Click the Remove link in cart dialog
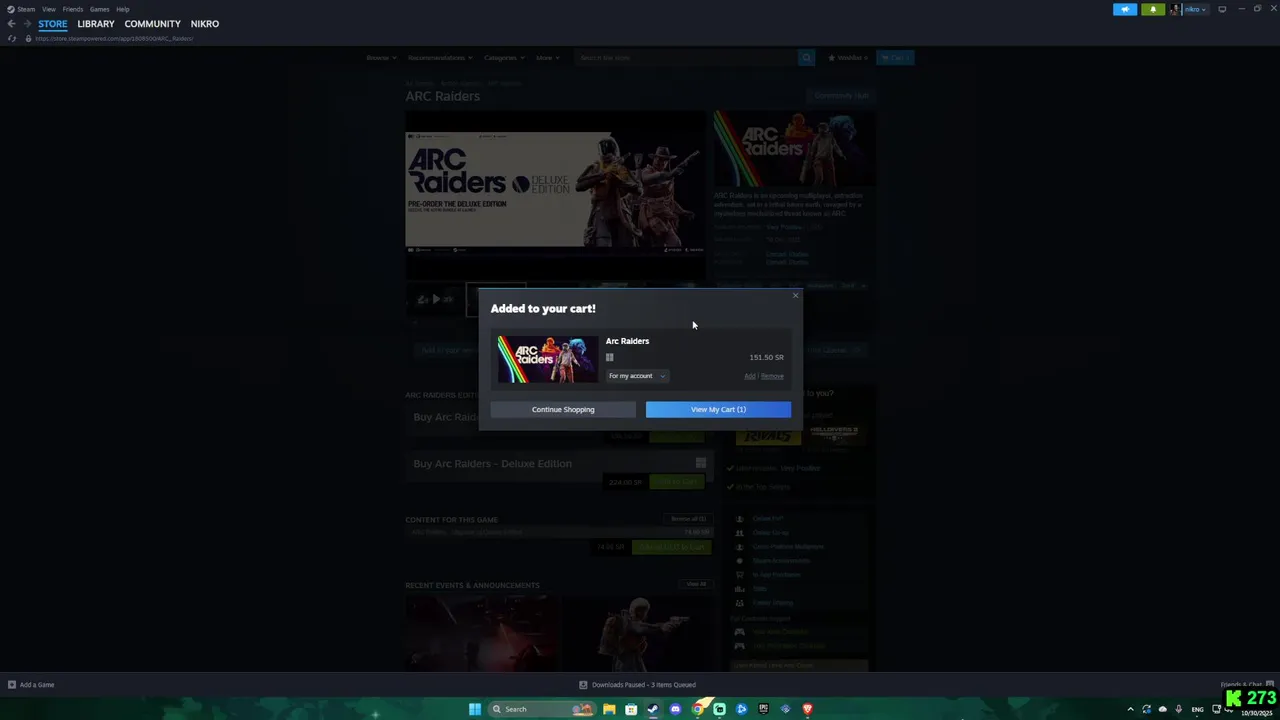Image resolution: width=1280 pixels, height=720 pixels. (772, 376)
